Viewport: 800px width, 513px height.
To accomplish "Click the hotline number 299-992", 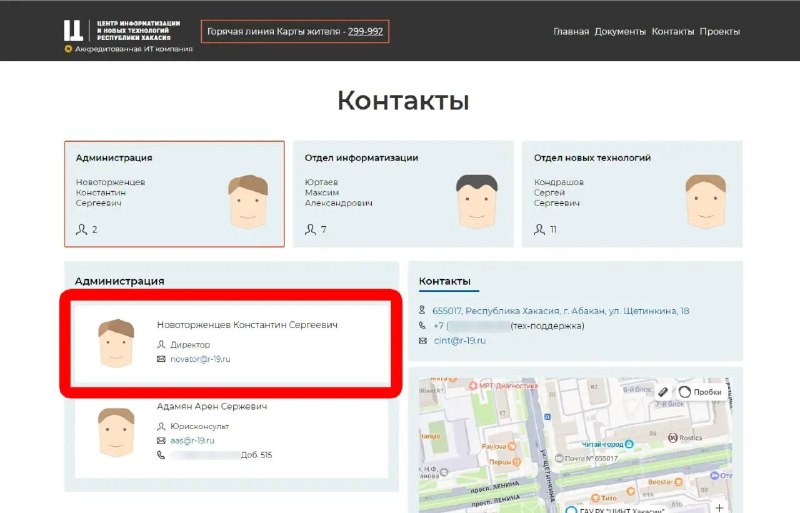I will click(x=365, y=32).
